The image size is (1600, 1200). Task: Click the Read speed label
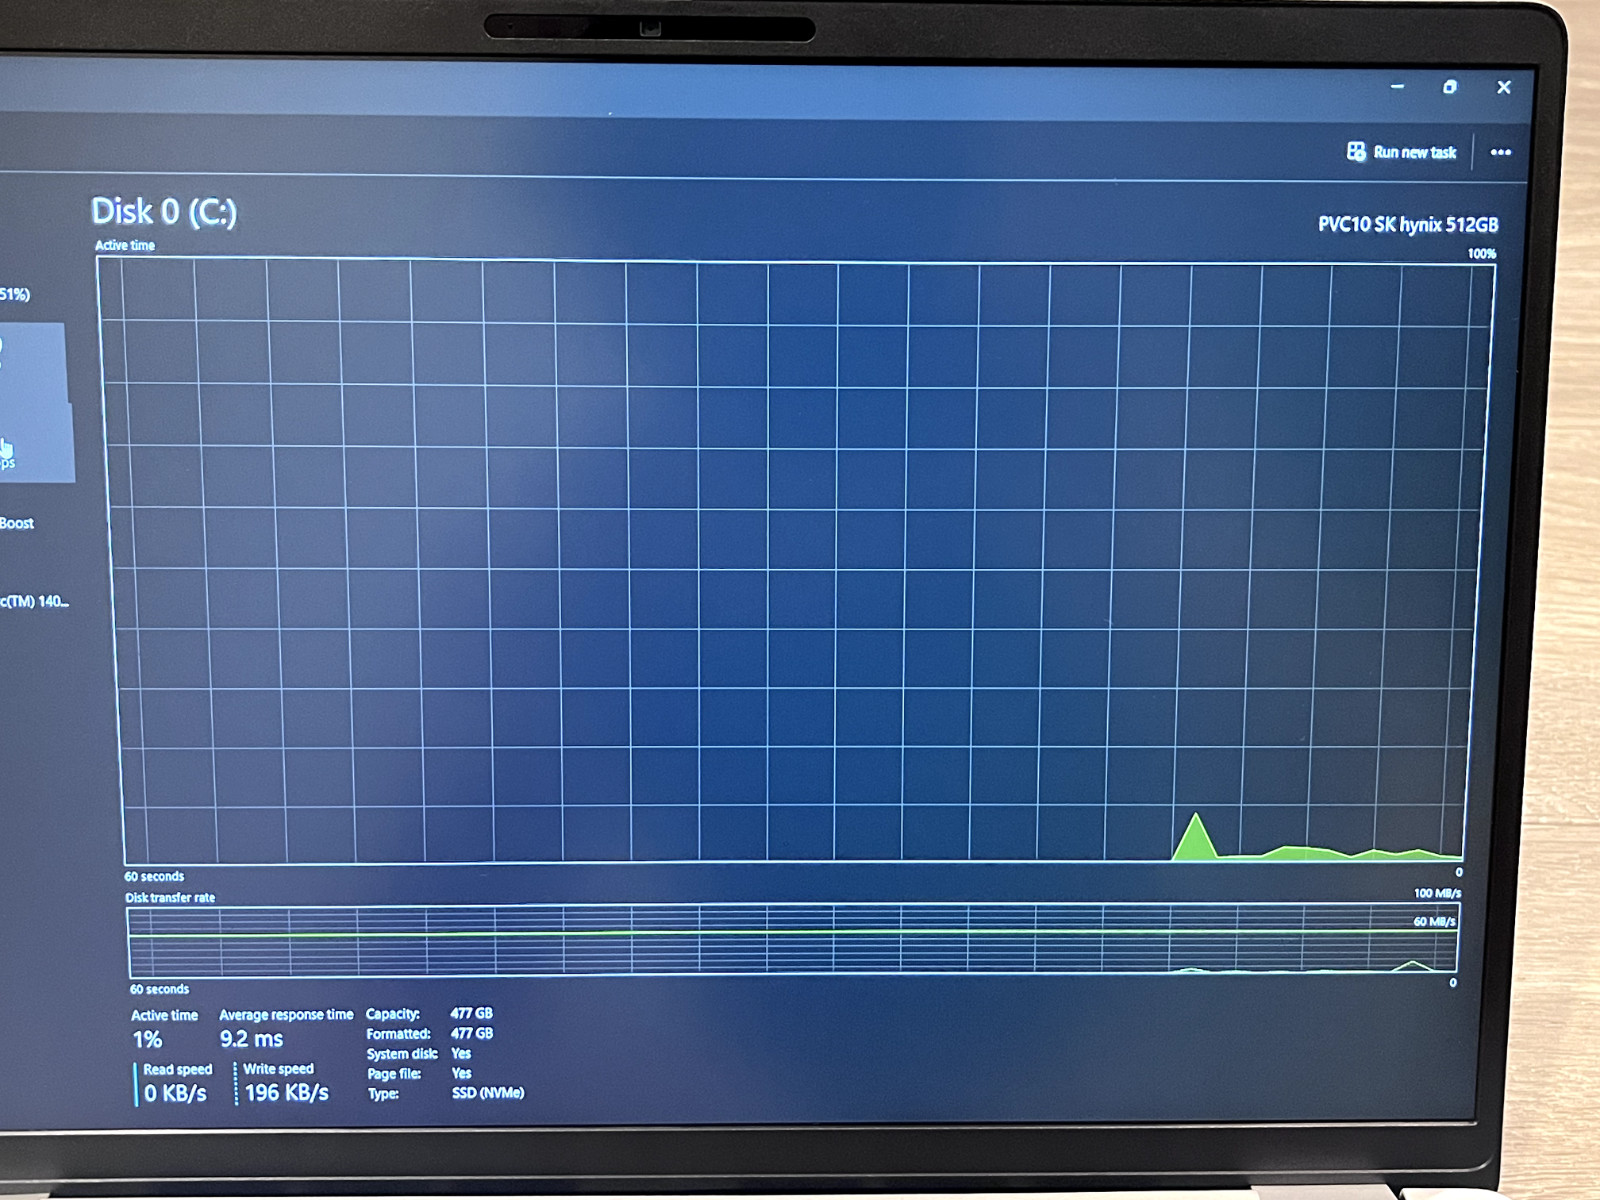(177, 1069)
